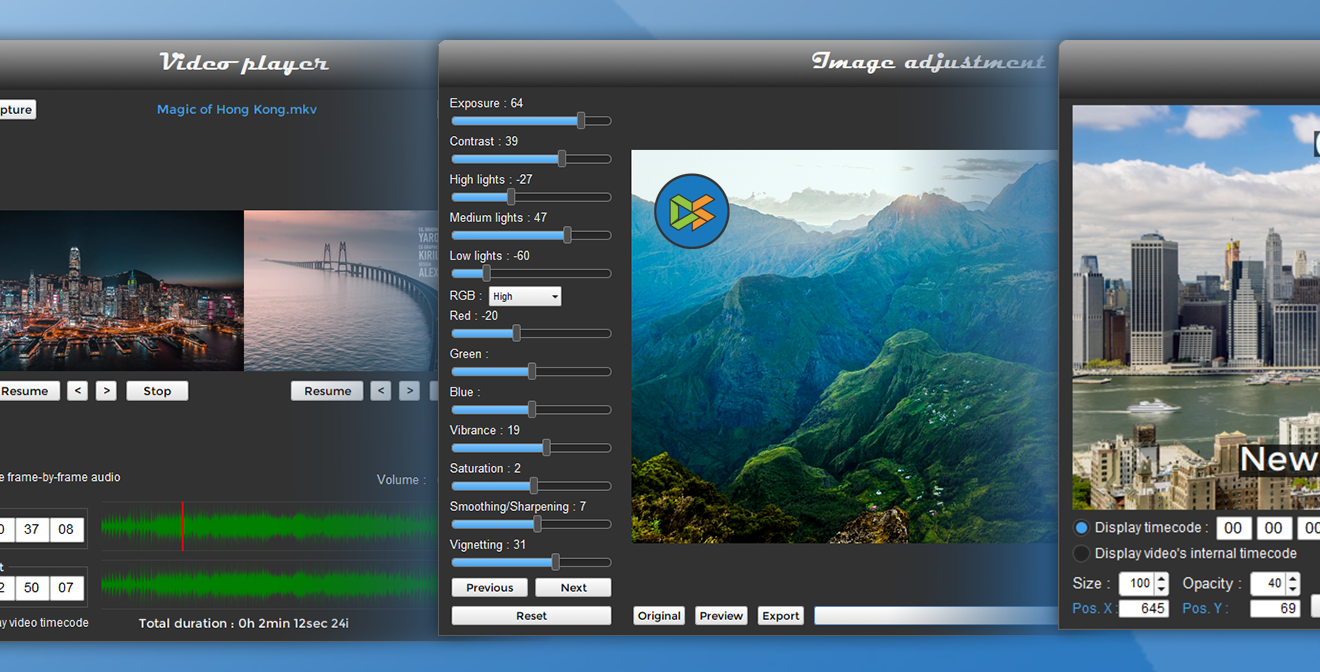Reset all image adjustments
This screenshot has height=672, width=1320.
click(531, 615)
